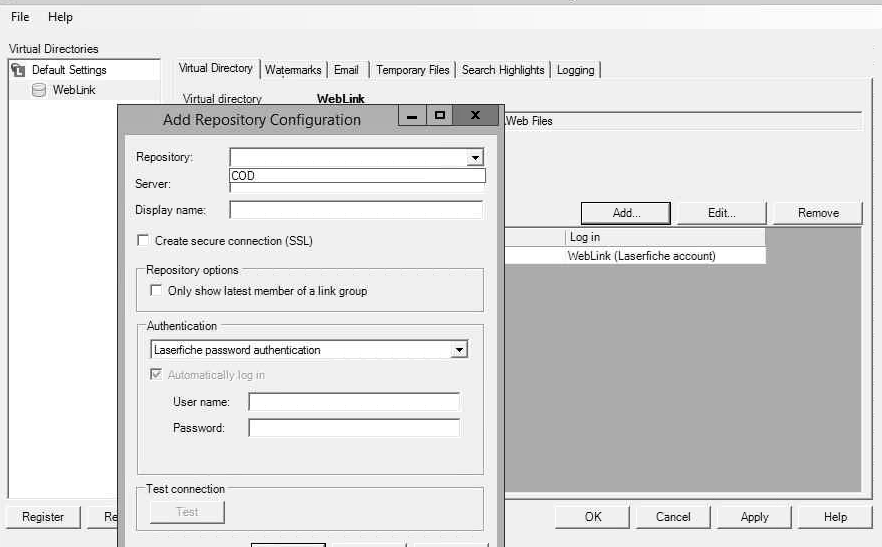Expand the Authentication method dropdown
Screen dimensions: 882x547
(x=458, y=350)
